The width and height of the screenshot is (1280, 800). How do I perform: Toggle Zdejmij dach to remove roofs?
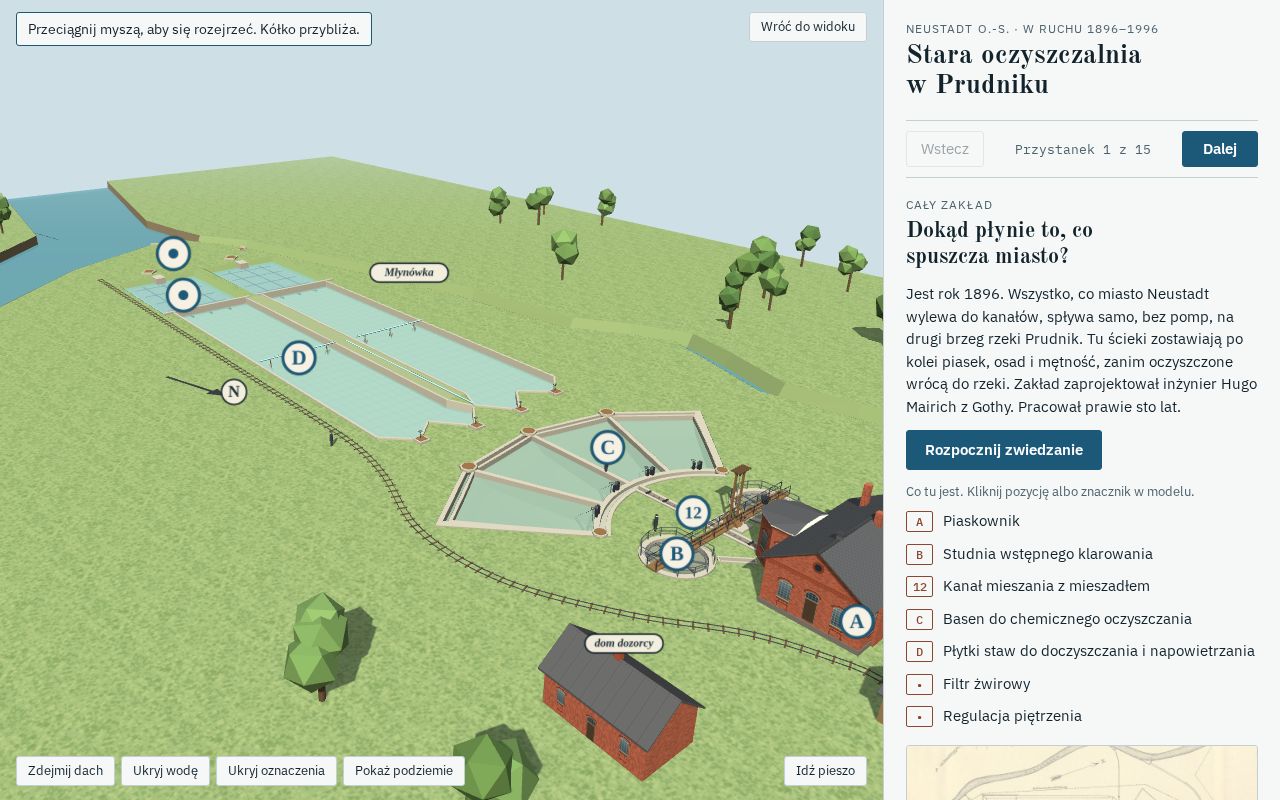[65, 771]
